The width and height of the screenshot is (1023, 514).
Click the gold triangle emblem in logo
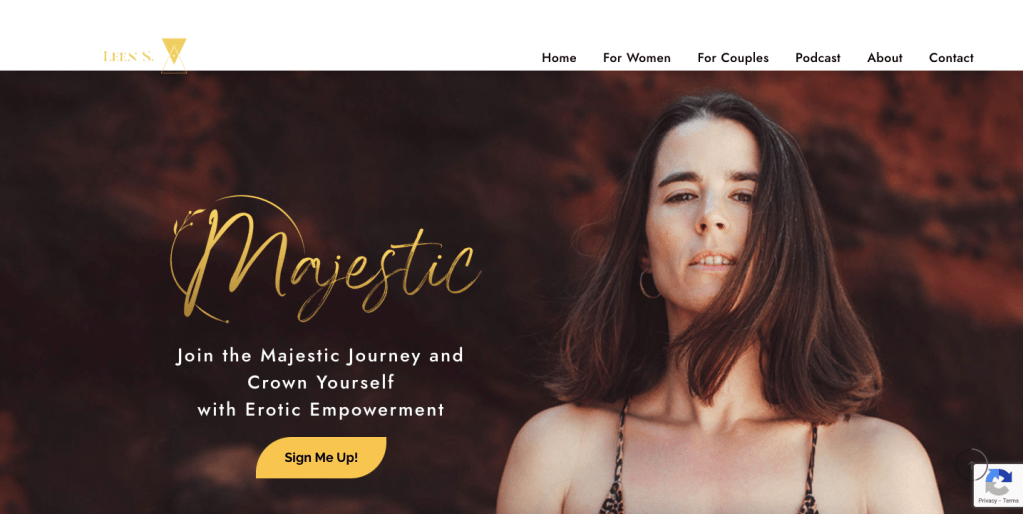tap(174, 55)
